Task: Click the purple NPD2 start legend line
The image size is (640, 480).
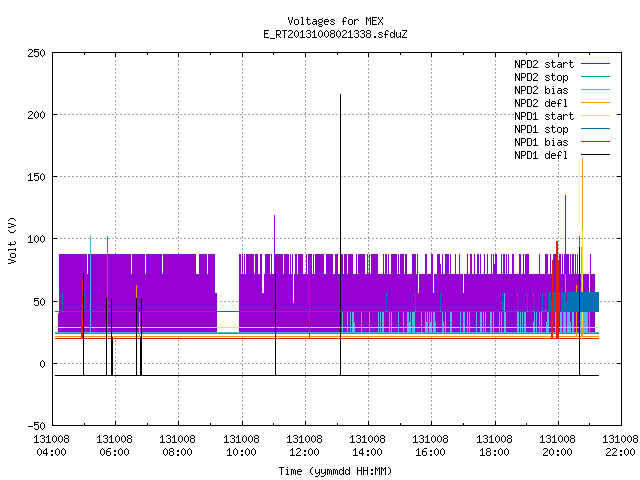Action: click(595, 64)
